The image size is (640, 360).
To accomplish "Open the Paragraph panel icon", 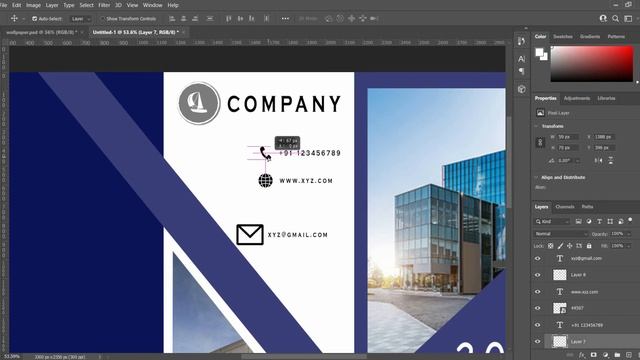I will click(x=521, y=71).
